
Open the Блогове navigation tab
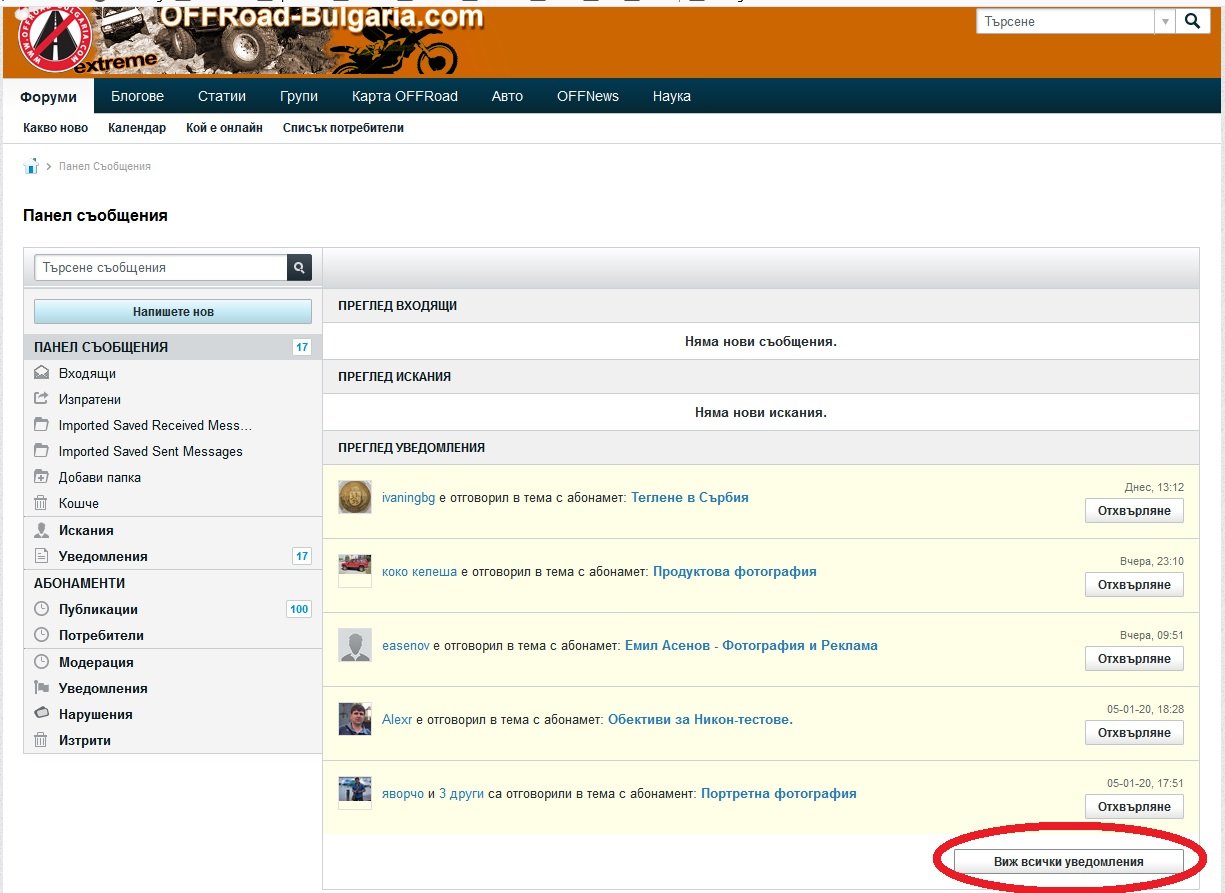coord(137,96)
